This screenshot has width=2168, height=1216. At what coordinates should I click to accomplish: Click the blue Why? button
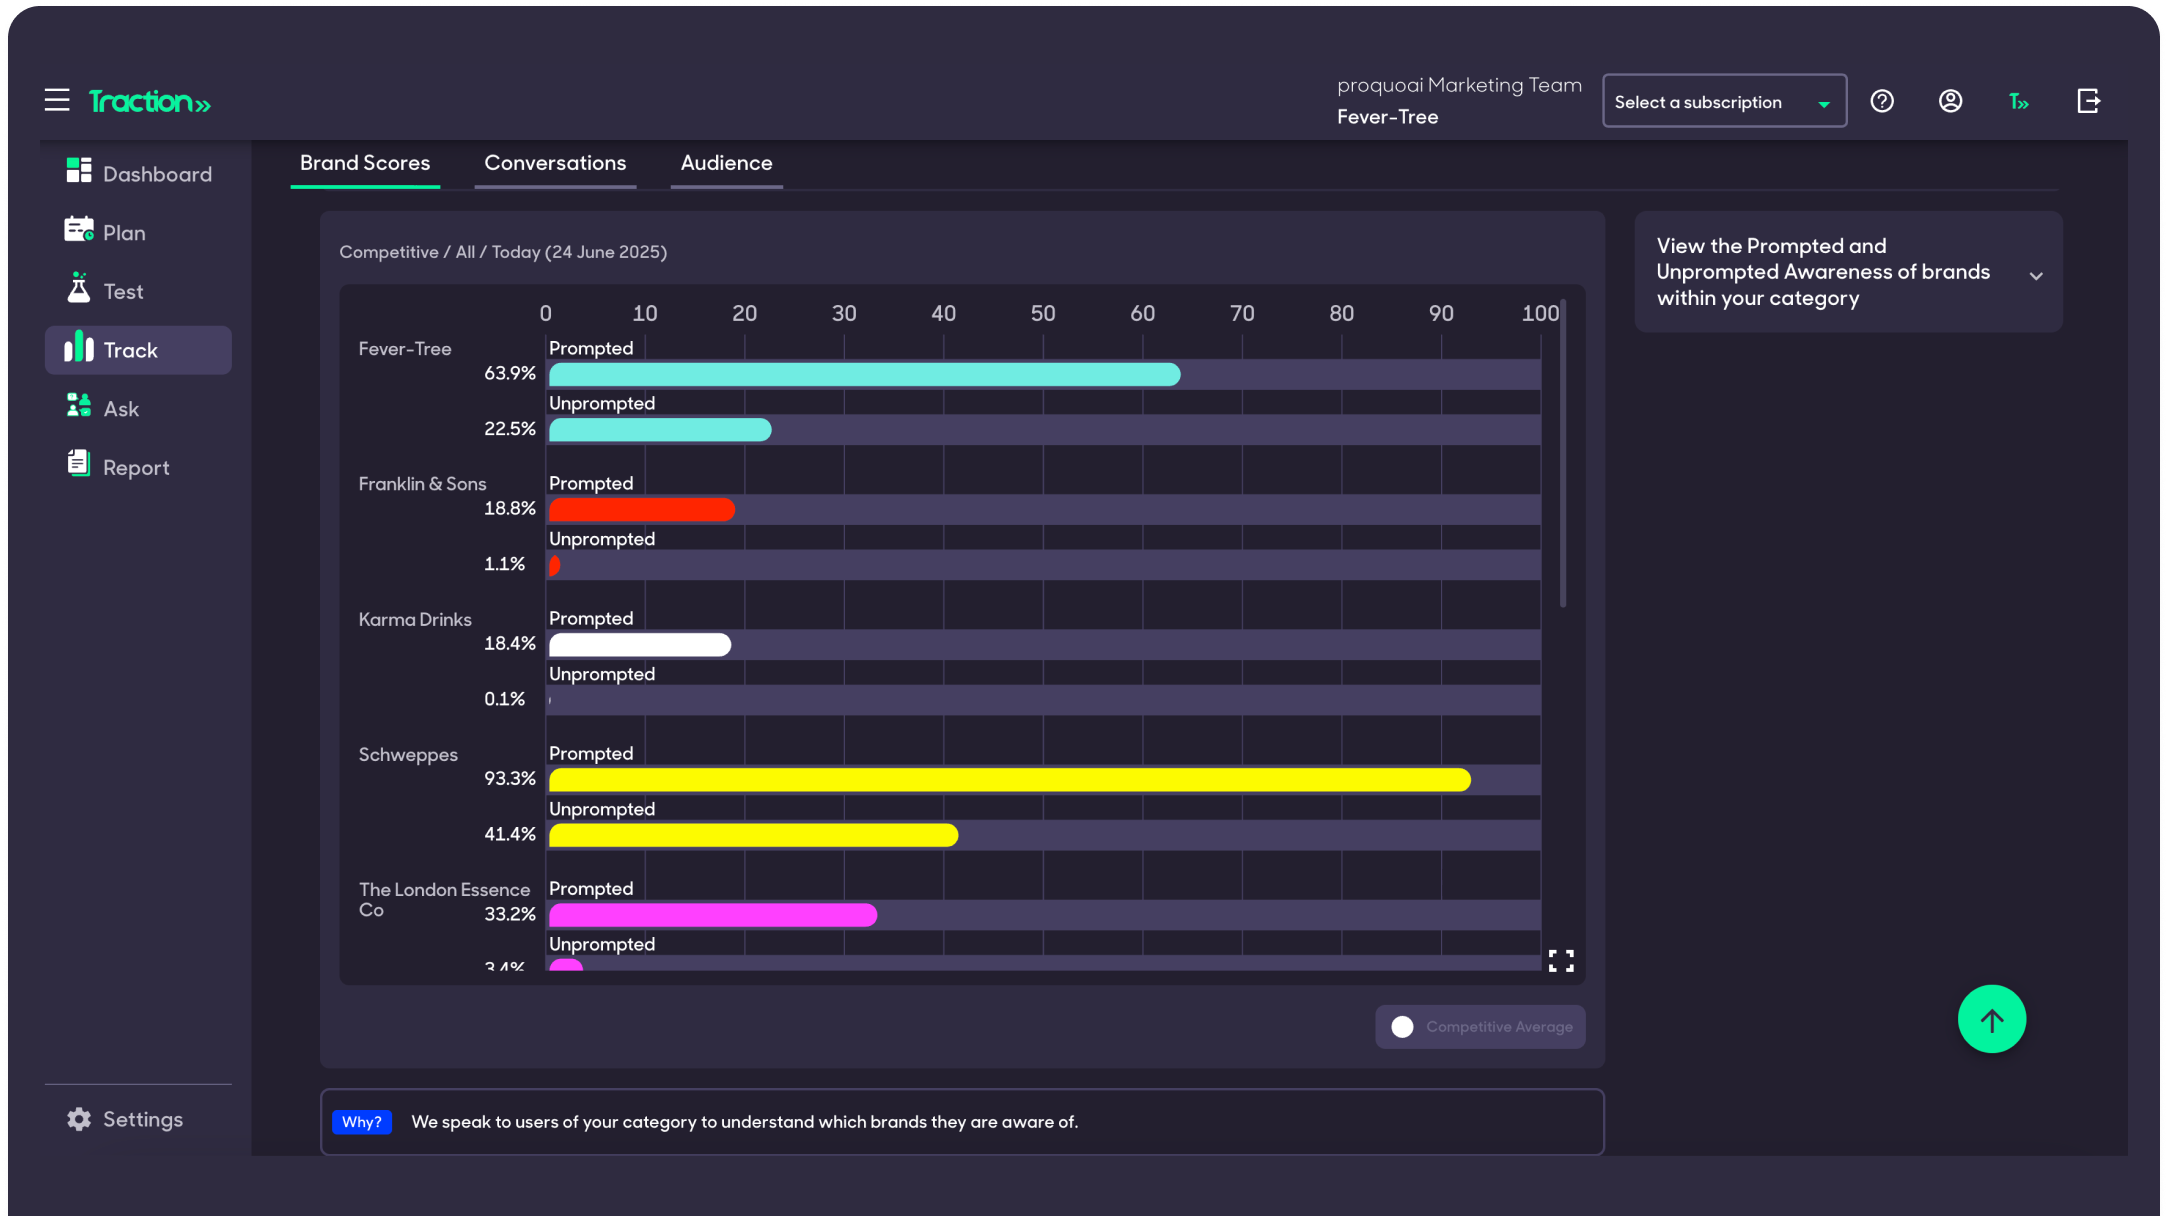[361, 1122]
